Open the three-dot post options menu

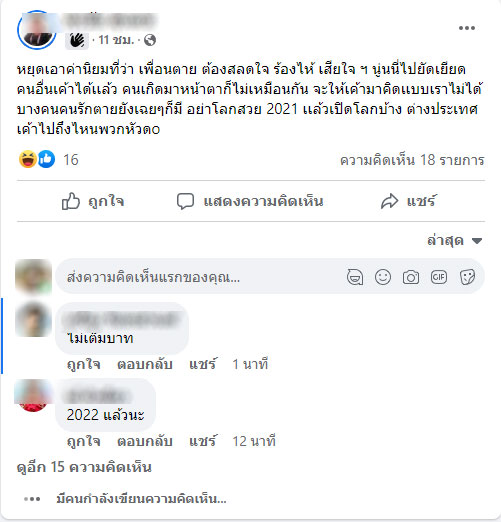pos(467,28)
